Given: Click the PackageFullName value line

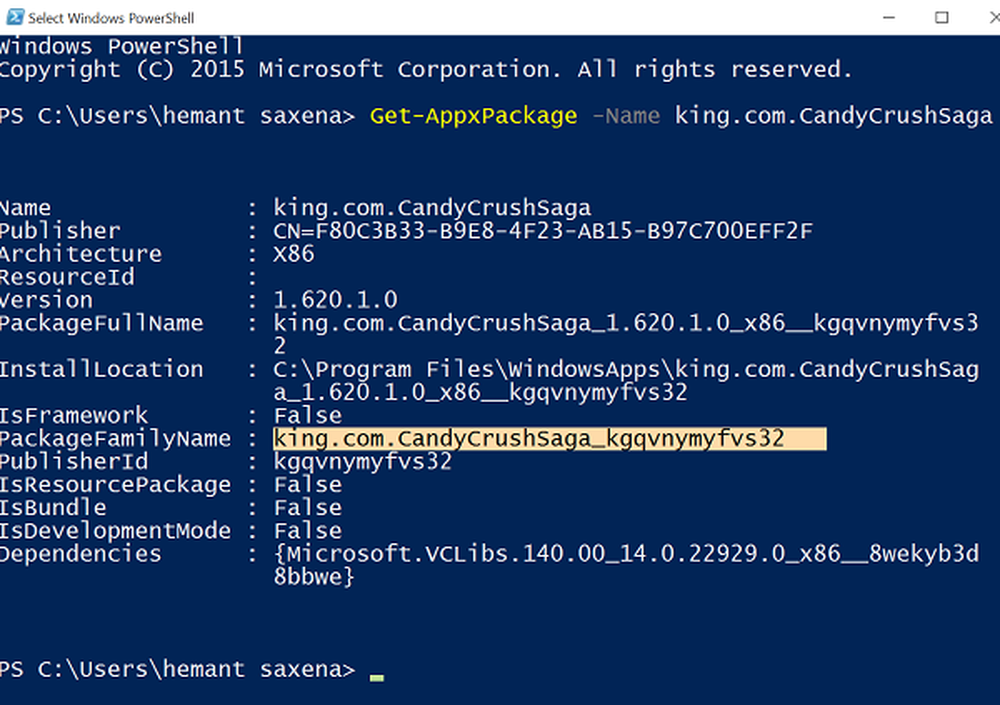Looking at the screenshot, I should pyautogui.click(x=625, y=324).
